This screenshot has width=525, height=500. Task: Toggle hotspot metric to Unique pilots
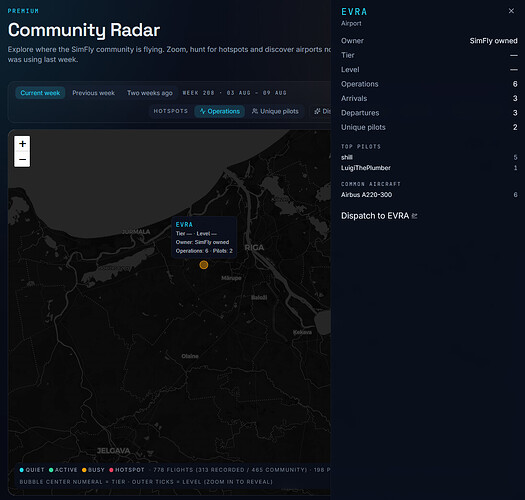point(275,111)
